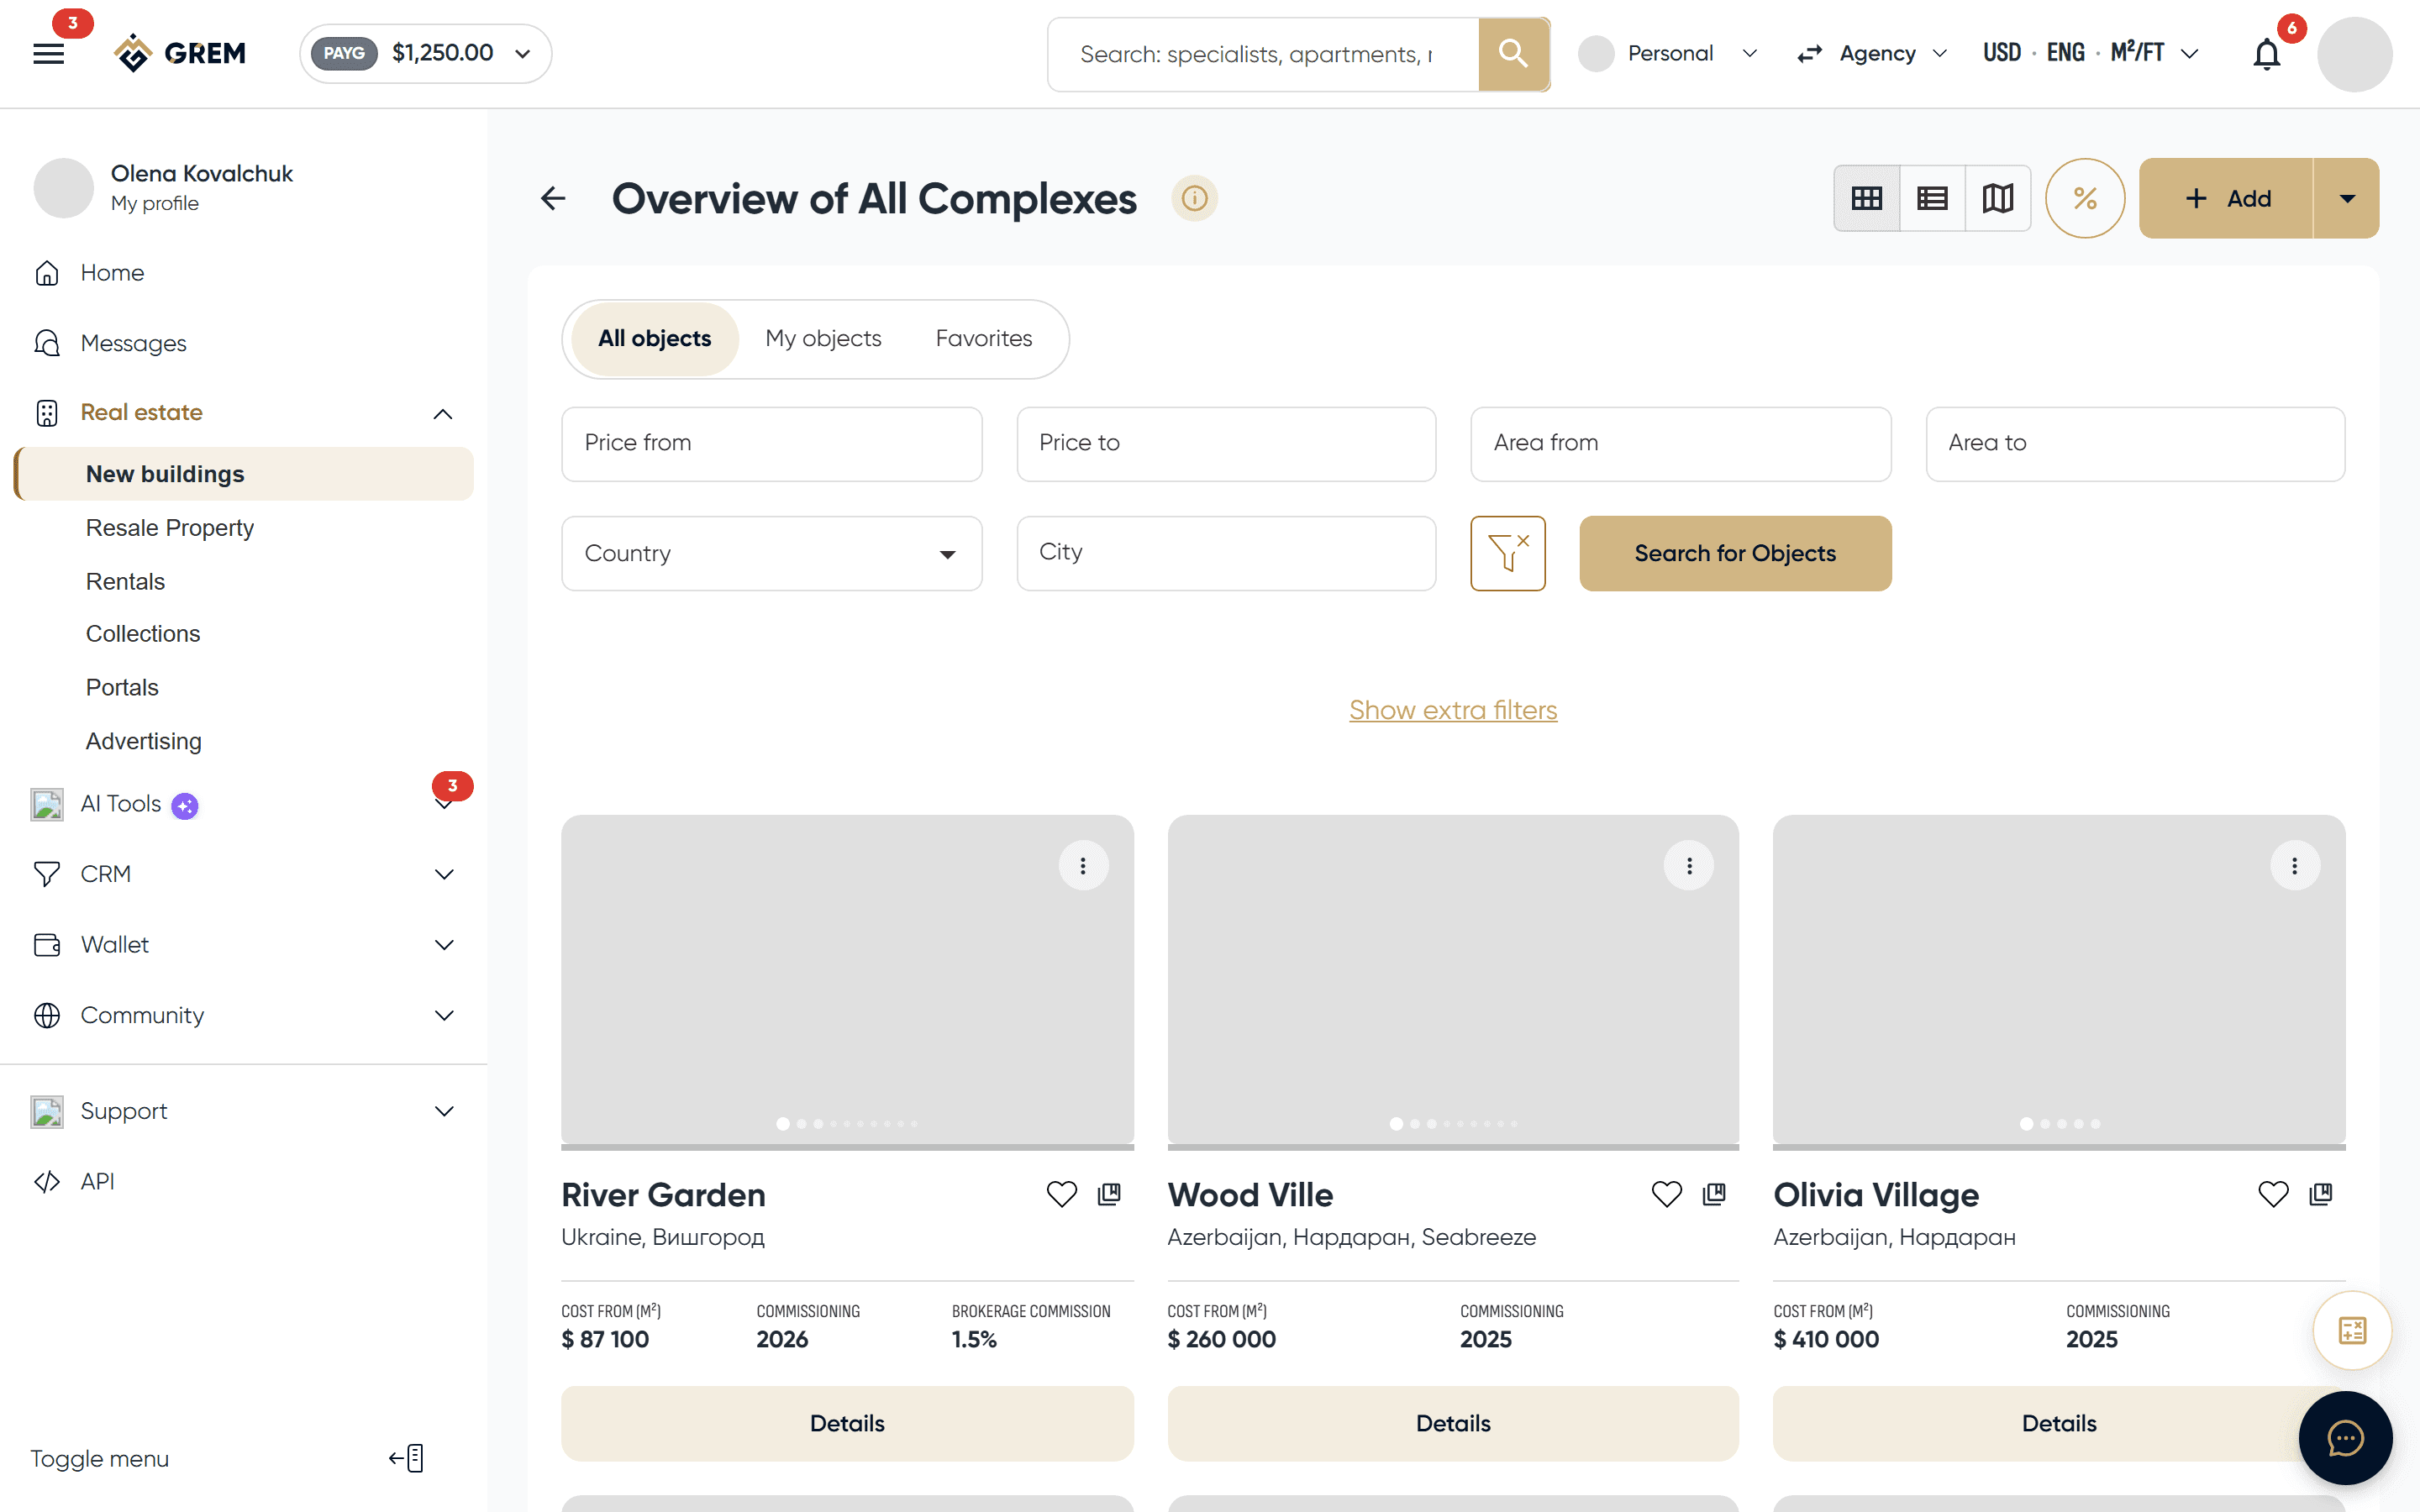Open the floating calculator icon button
Viewport: 2420px width, 1512px height.
click(x=2352, y=1330)
